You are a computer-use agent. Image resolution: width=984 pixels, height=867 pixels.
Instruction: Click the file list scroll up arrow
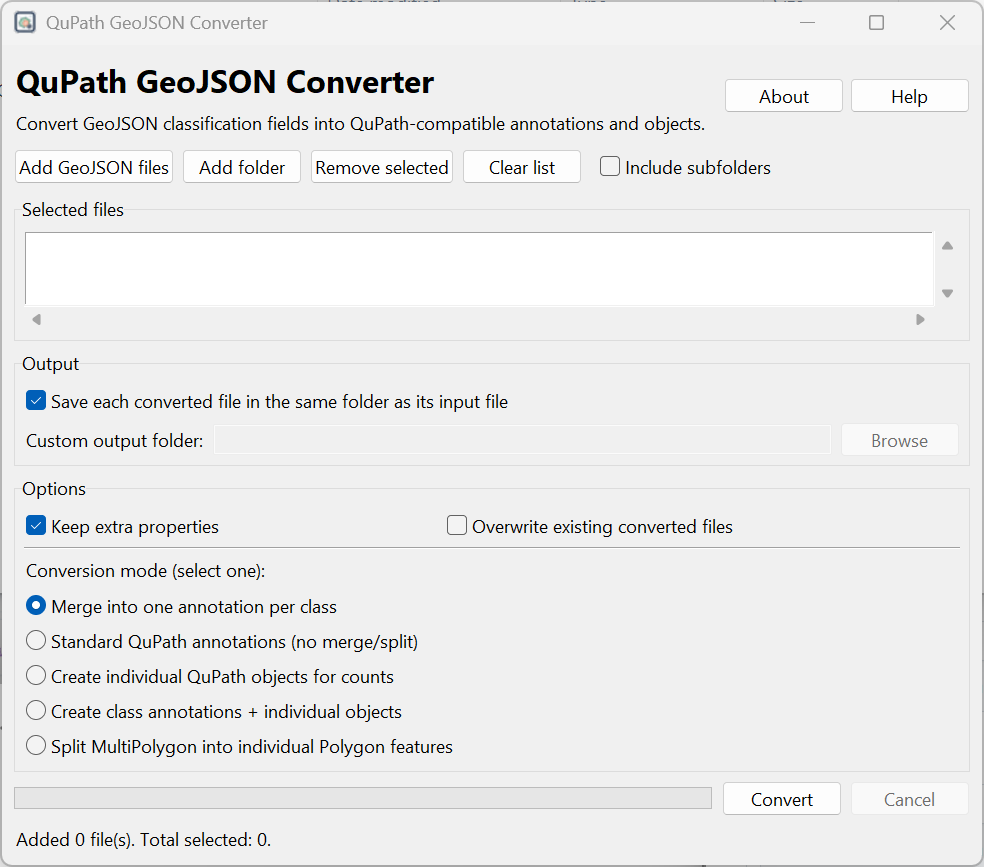(948, 246)
